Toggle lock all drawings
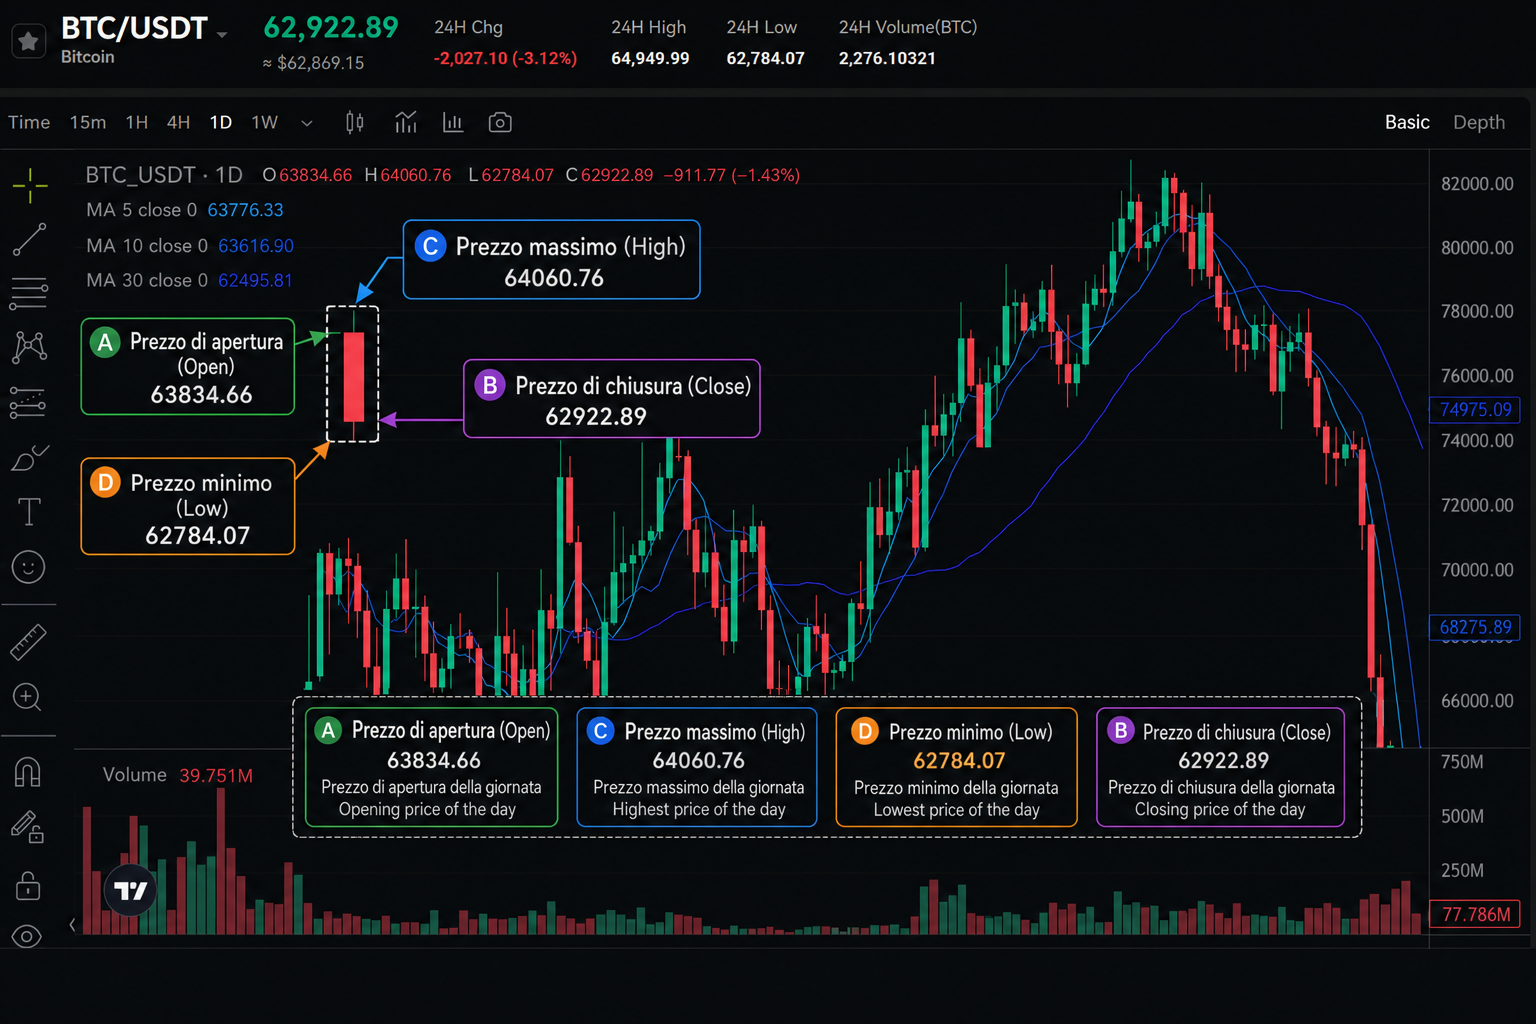Viewport: 1536px width, 1024px height. point(28,885)
